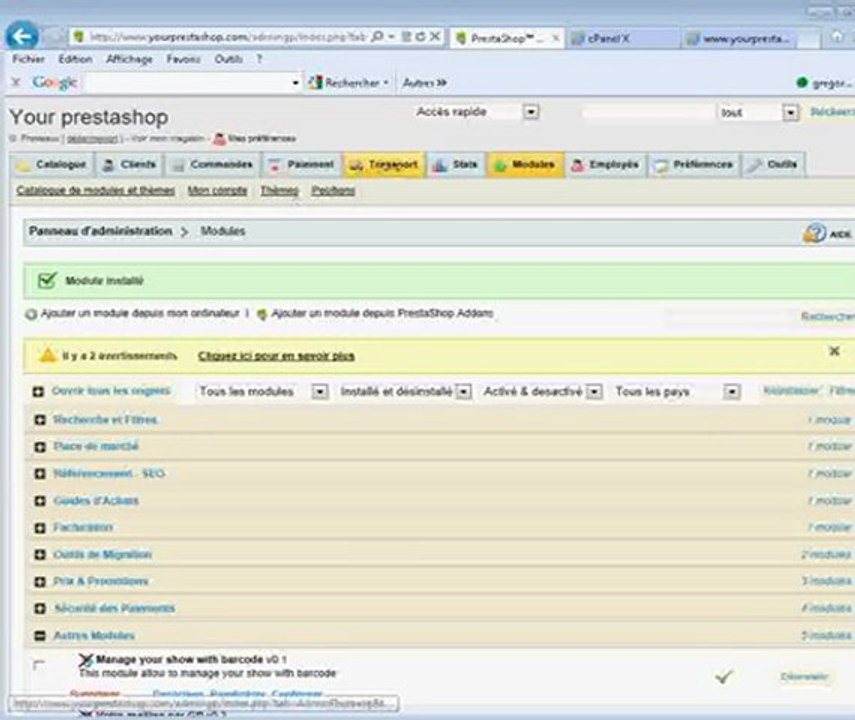Image resolution: width=855 pixels, height=720 pixels.
Task: Open the Préférences admin tab
Action: (694, 165)
